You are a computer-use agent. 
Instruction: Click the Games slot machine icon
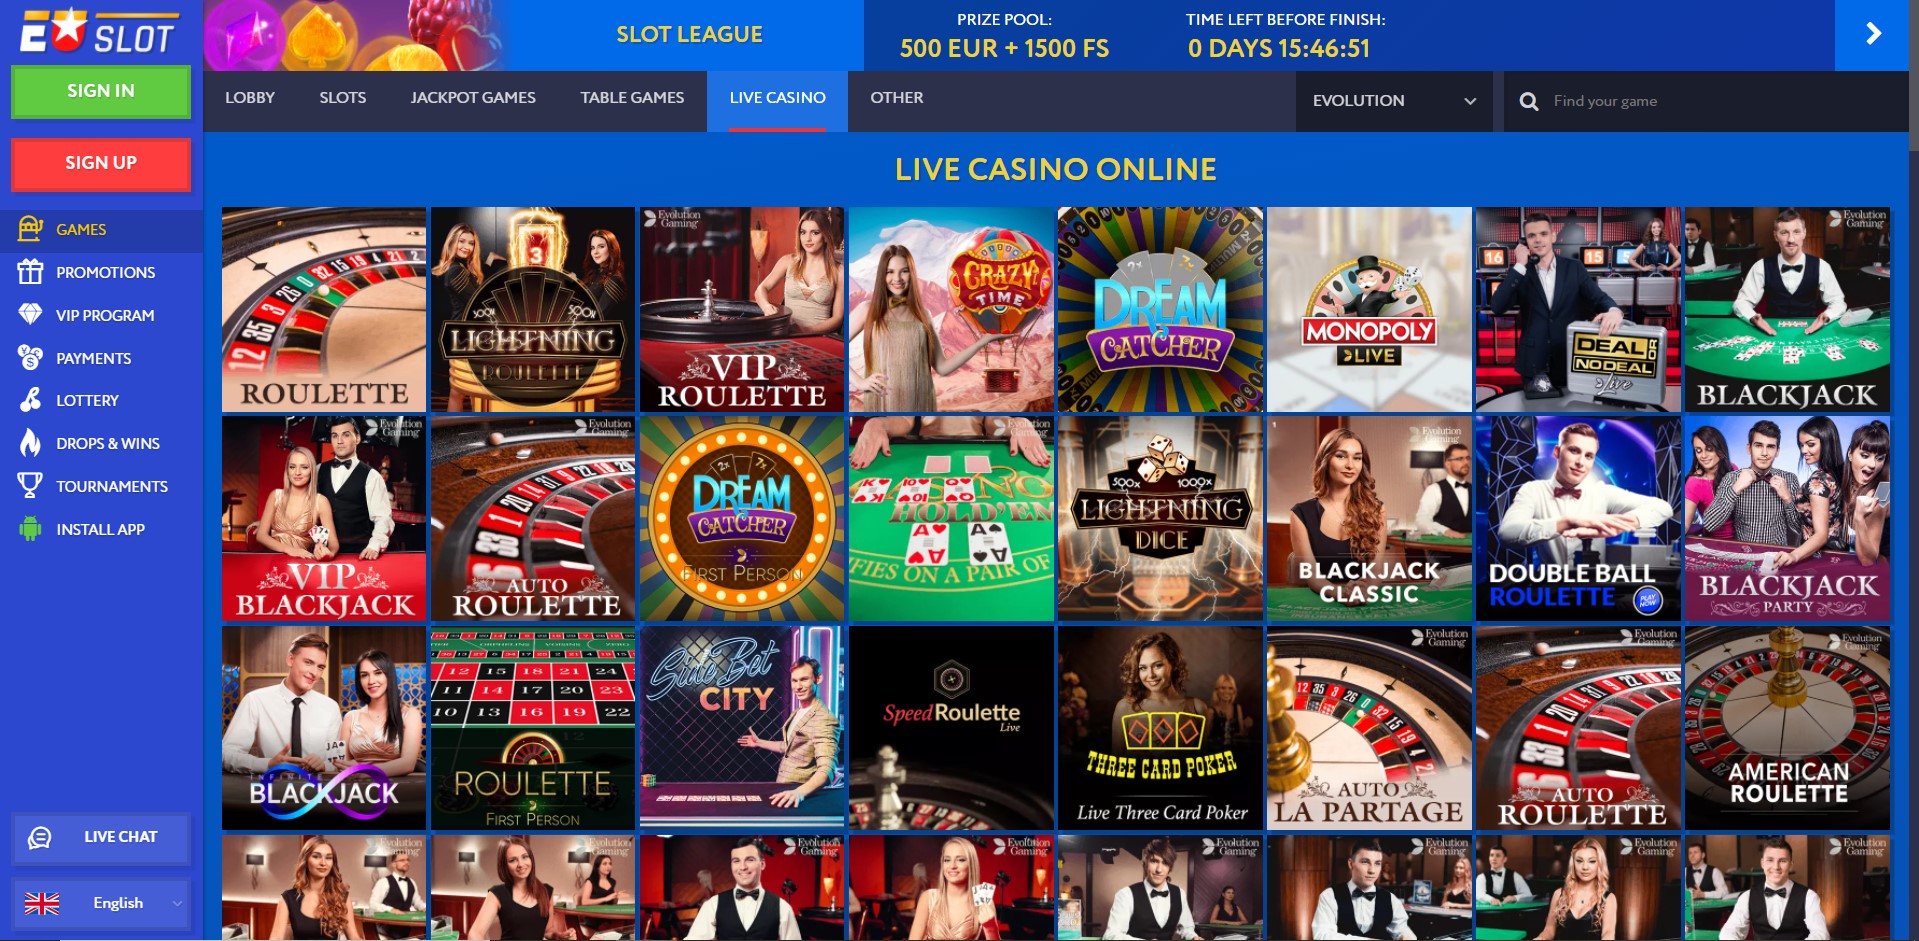(x=30, y=229)
